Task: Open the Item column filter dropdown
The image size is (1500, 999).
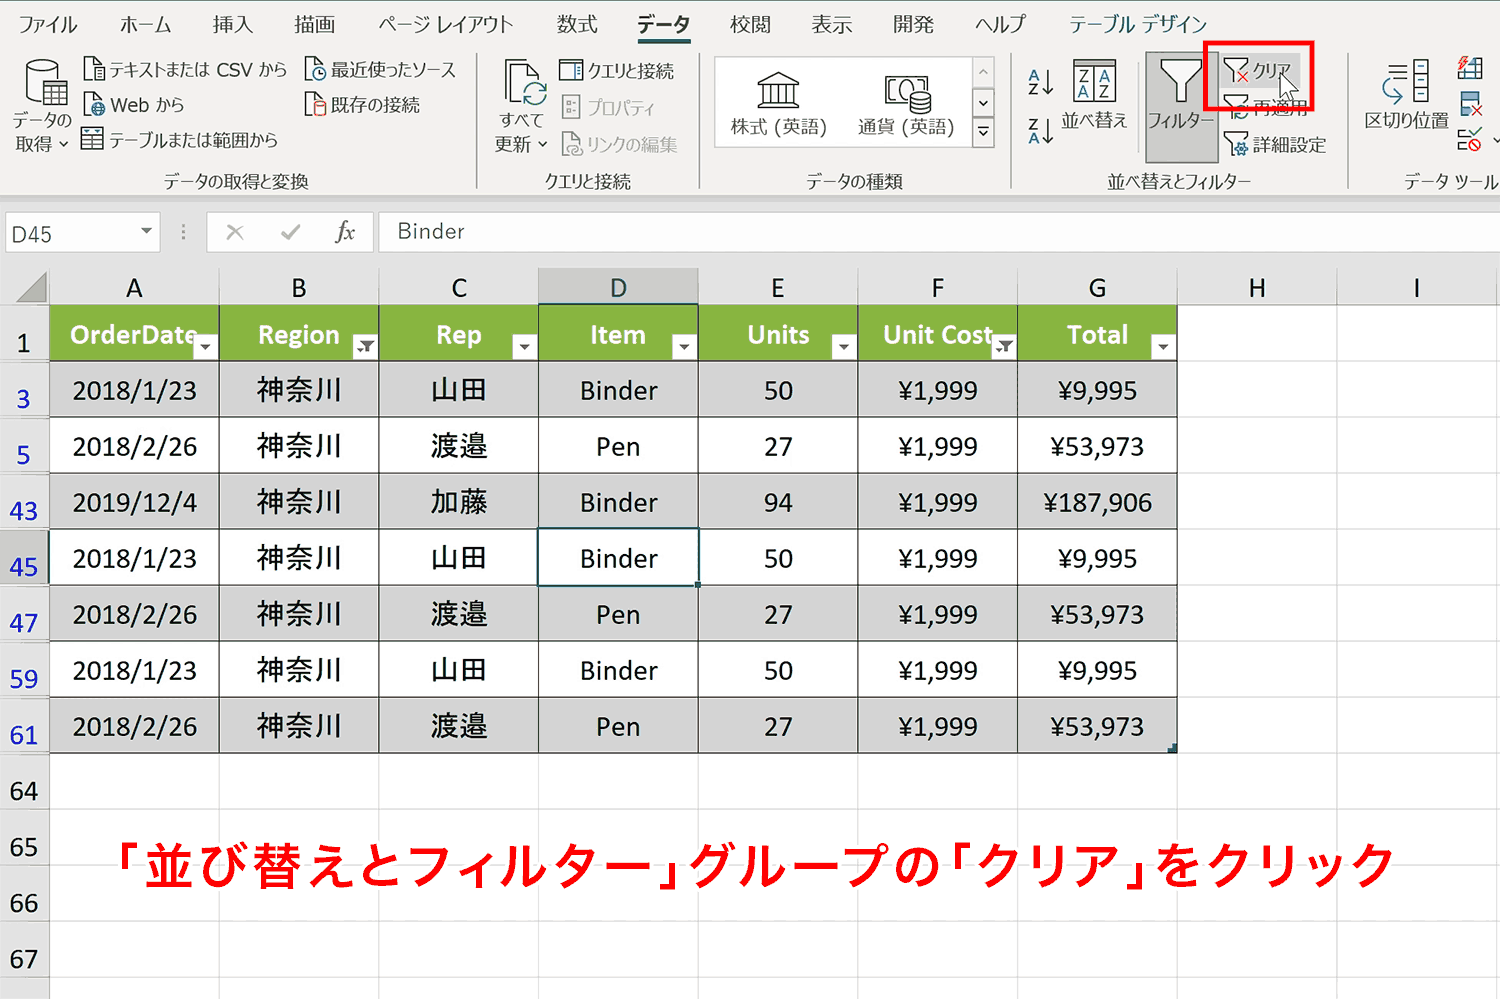Action: point(684,346)
